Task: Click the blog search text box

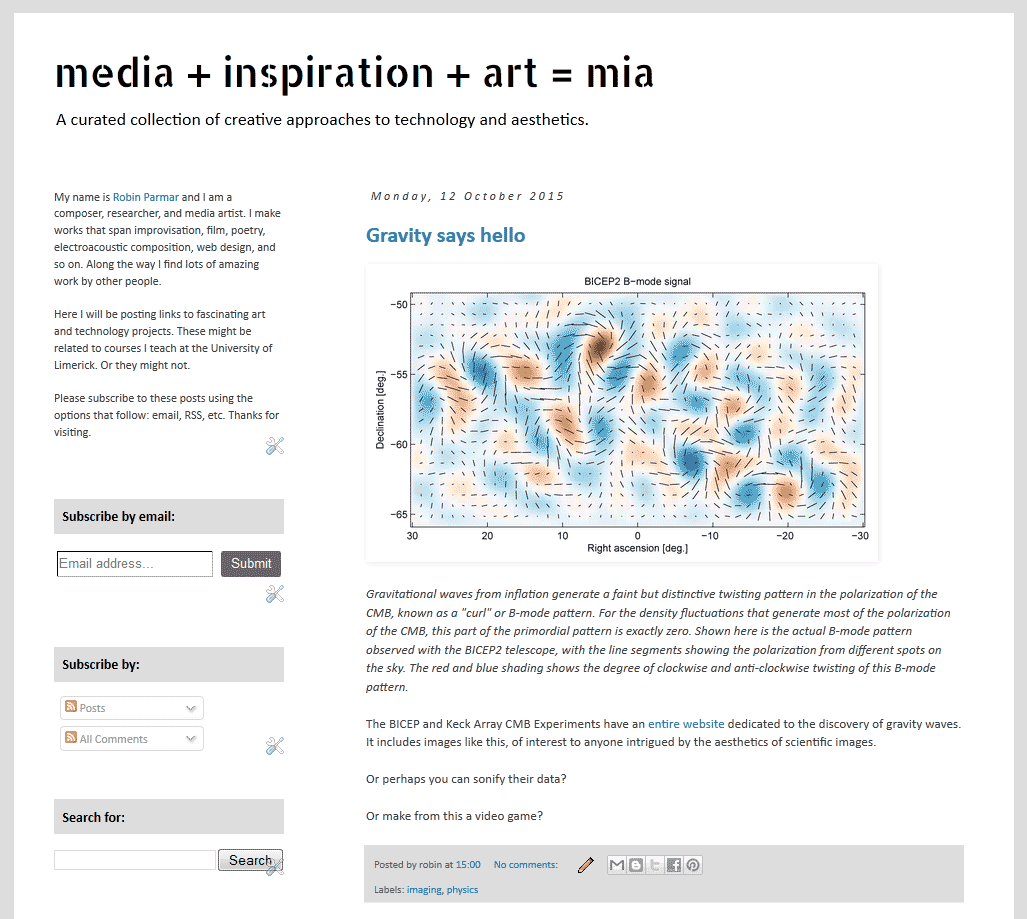Action: coord(135,860)
